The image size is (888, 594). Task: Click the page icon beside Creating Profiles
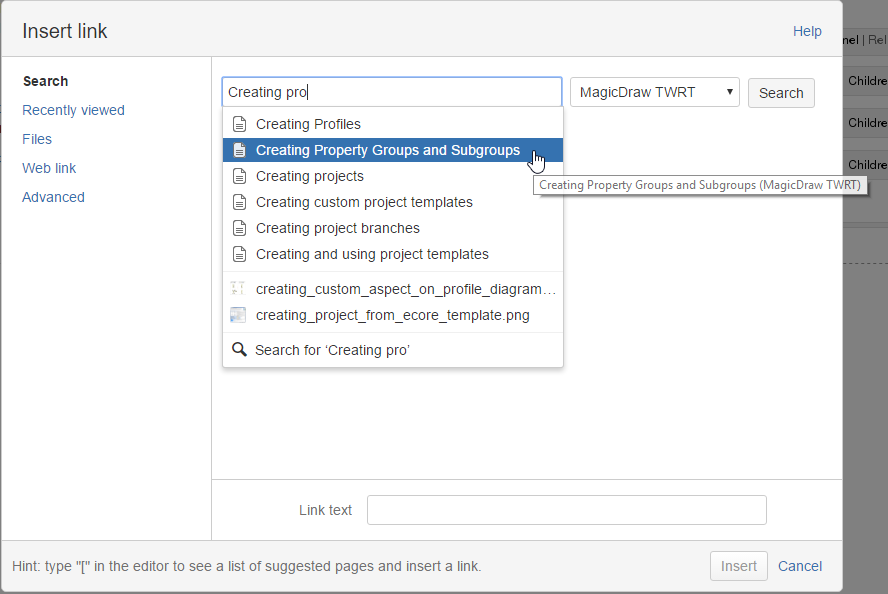(239, 124)
